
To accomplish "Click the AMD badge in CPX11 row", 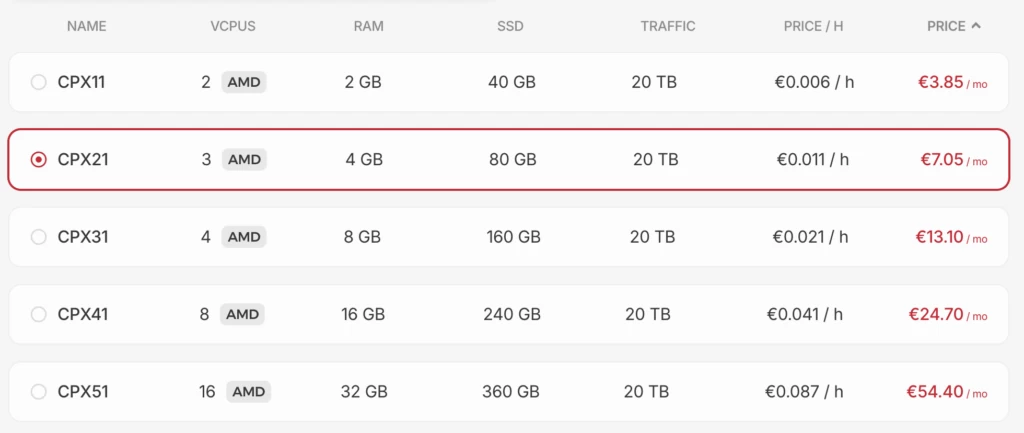I will [244, 82].
